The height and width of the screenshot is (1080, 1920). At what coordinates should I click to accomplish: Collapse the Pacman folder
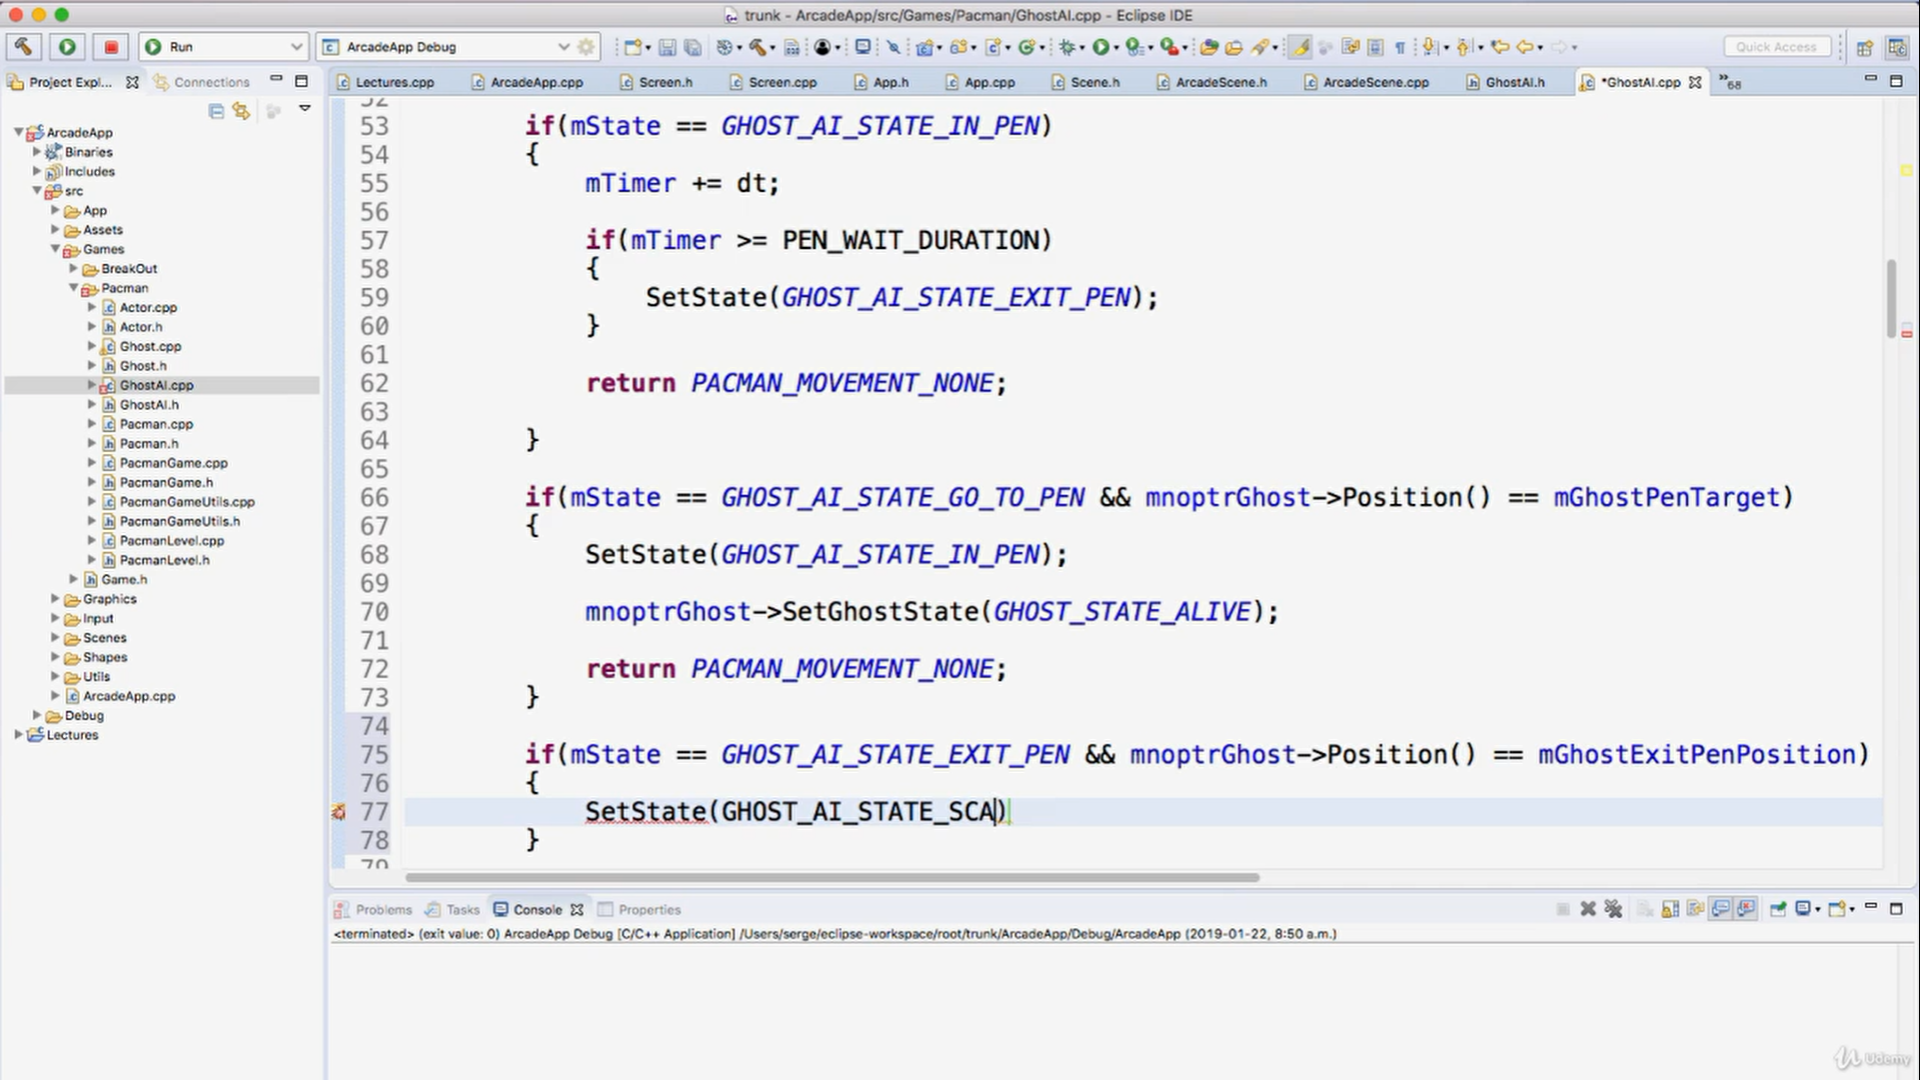[74, 288]
